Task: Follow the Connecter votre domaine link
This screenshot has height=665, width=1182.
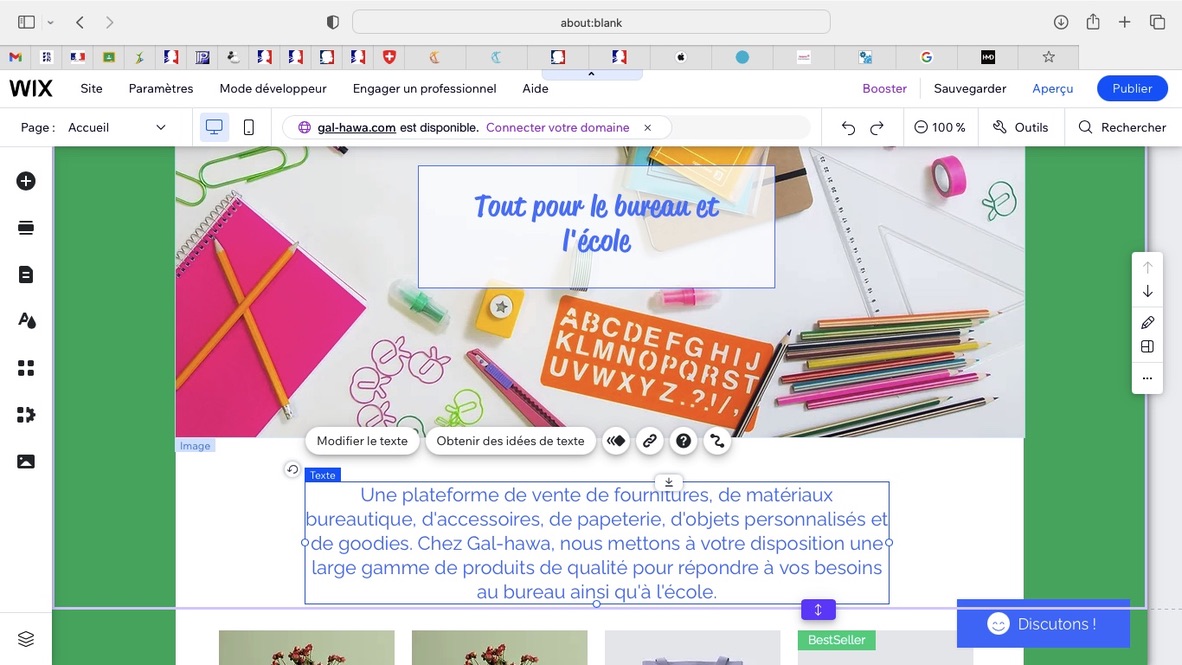Action: tap(557, 127)
